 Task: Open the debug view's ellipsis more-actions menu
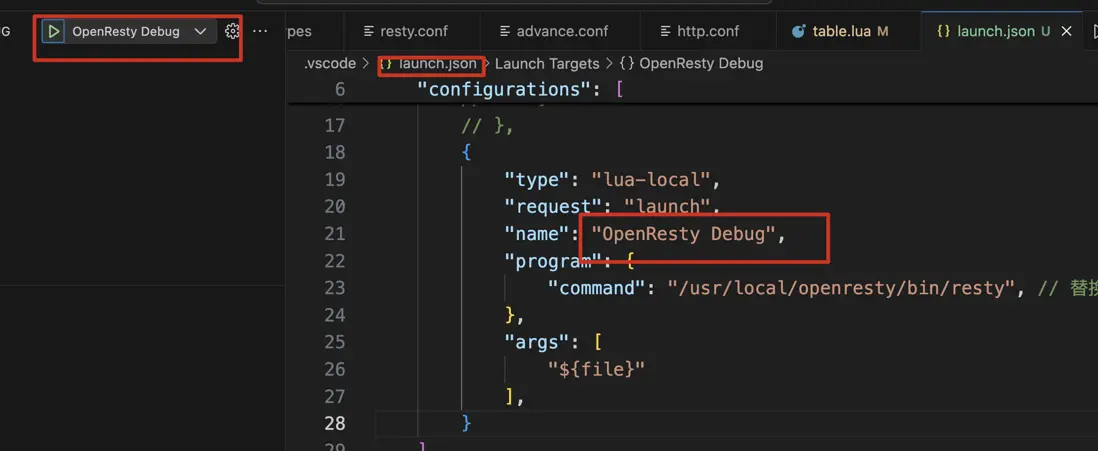point(261,31)
